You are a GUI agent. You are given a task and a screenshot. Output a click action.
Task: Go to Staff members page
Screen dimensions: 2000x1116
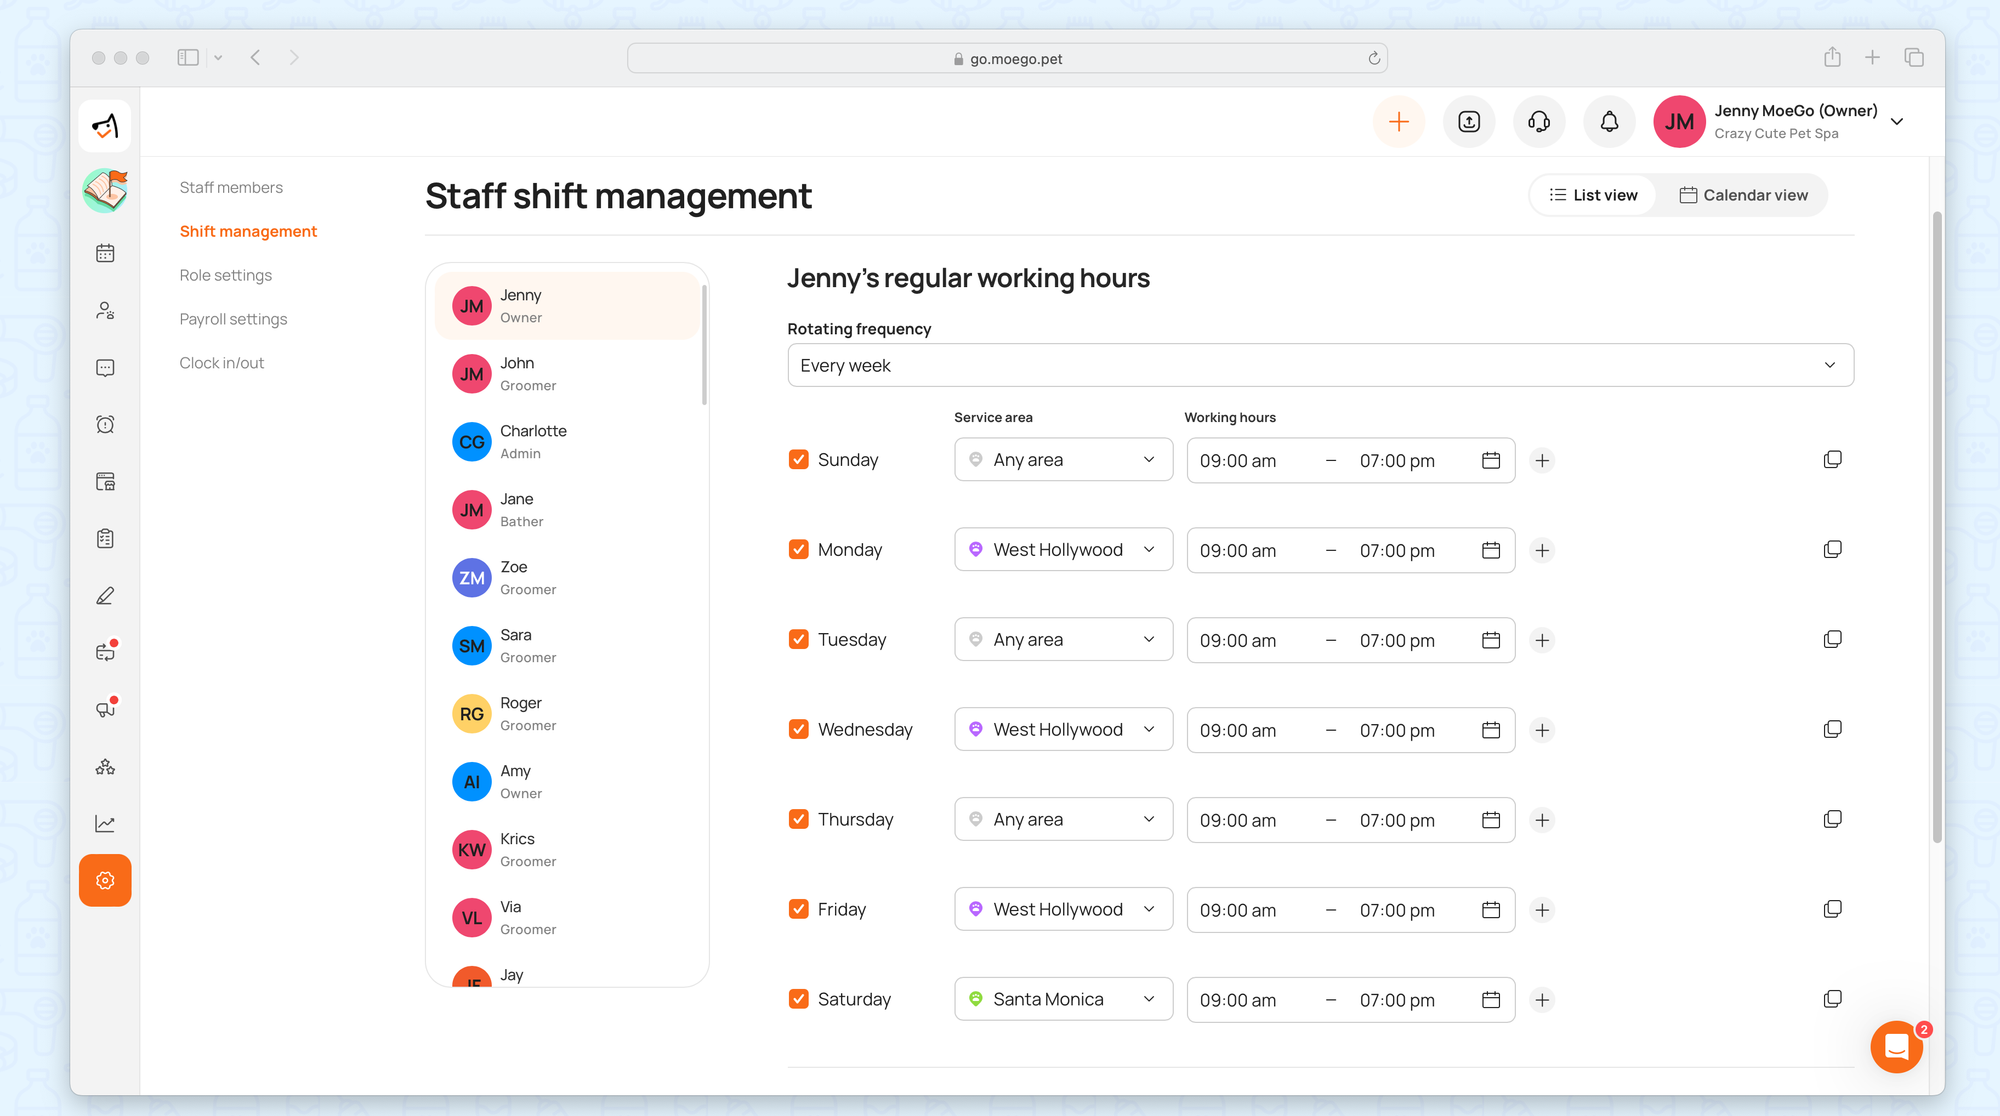tap(231, 187)
